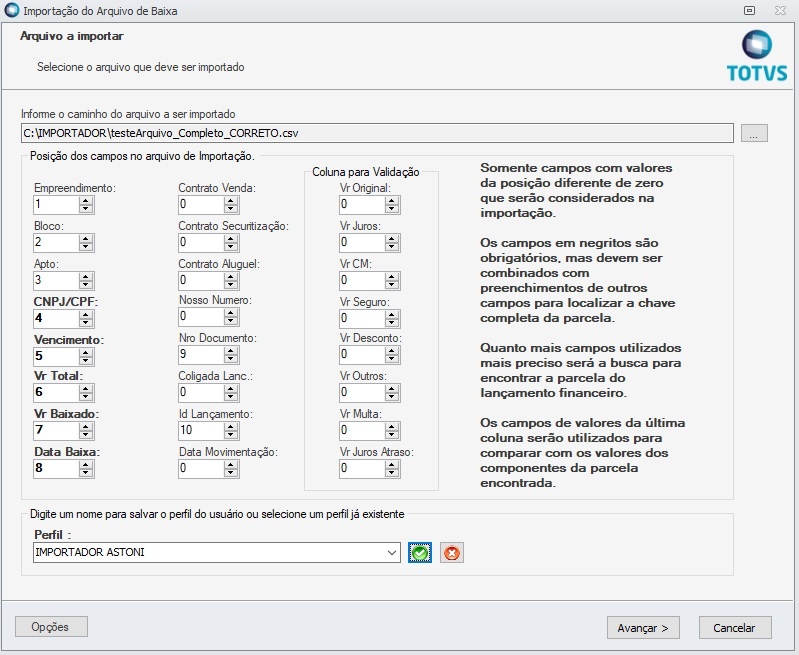Increase the Vr Desconto spinner value
The image size is (799, 655).
392,350
